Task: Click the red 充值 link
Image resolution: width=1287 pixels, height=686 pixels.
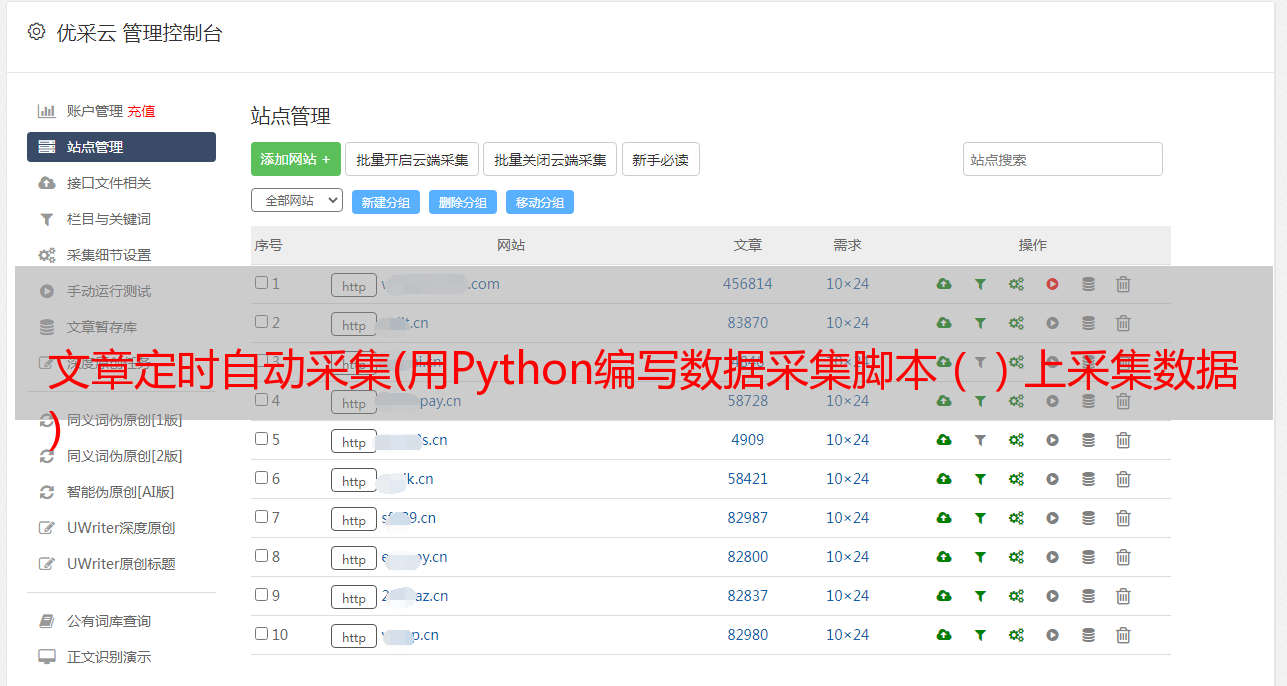Action: (141, 111)
